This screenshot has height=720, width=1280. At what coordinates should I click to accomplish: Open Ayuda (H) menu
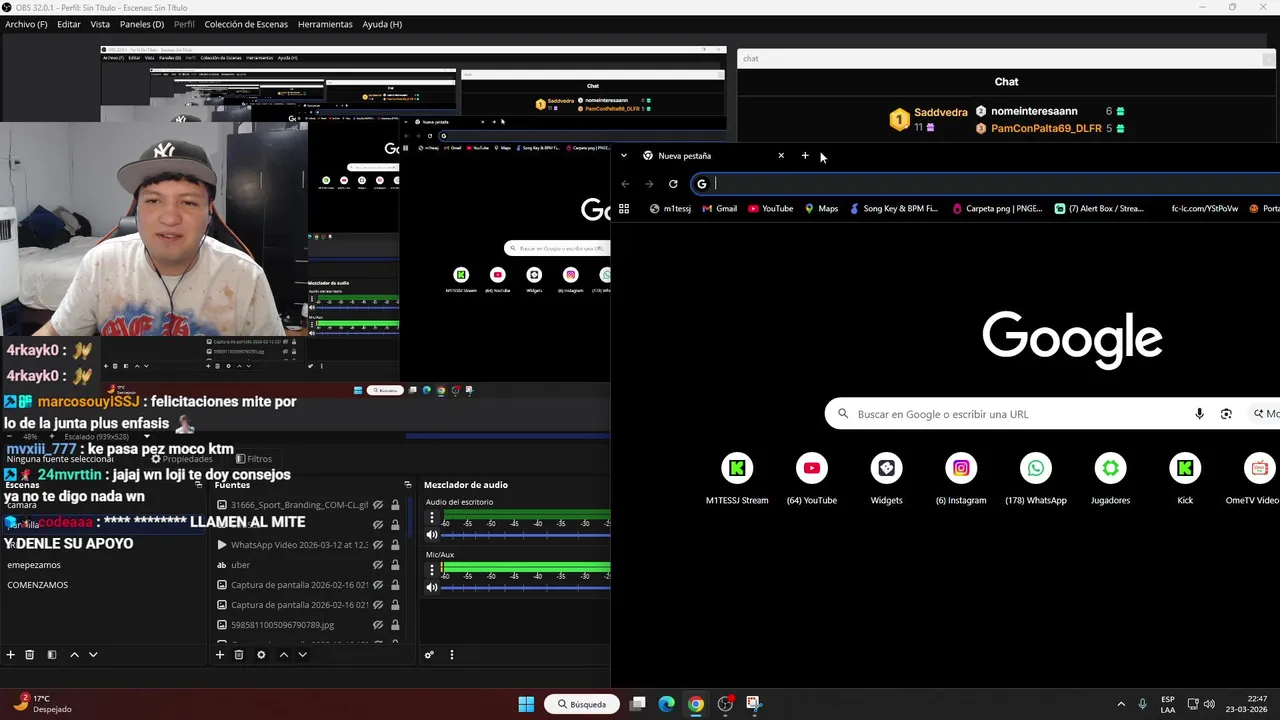pos(382,24)
